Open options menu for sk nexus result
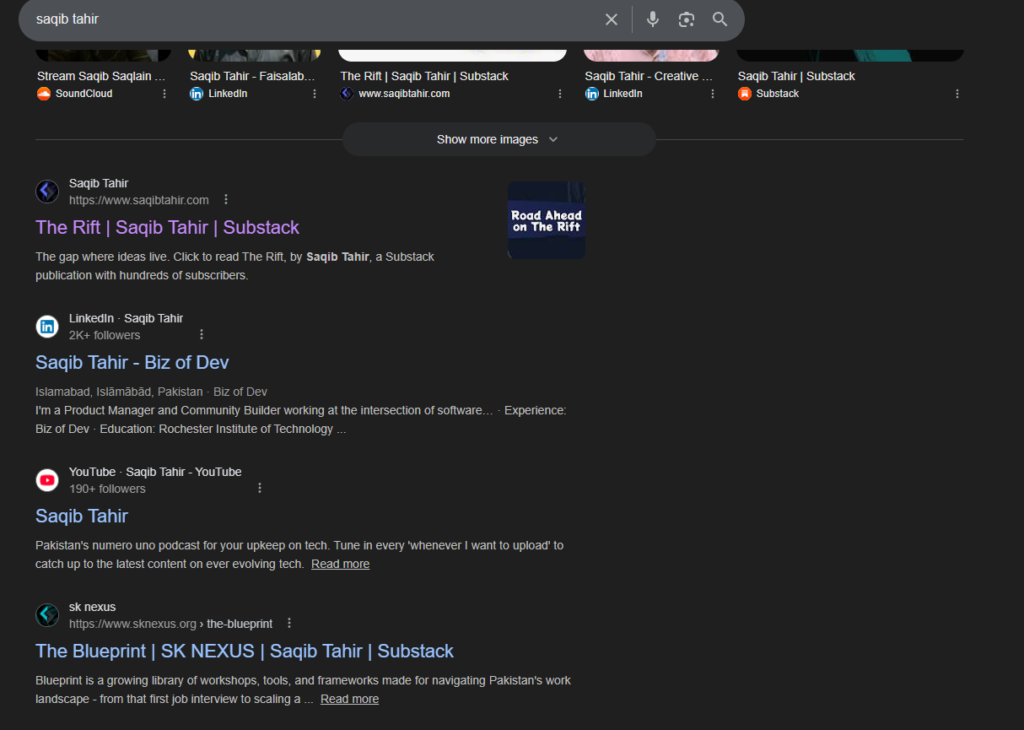The height and width of the screenshot is (730, 1024). [x=289, y=624]
